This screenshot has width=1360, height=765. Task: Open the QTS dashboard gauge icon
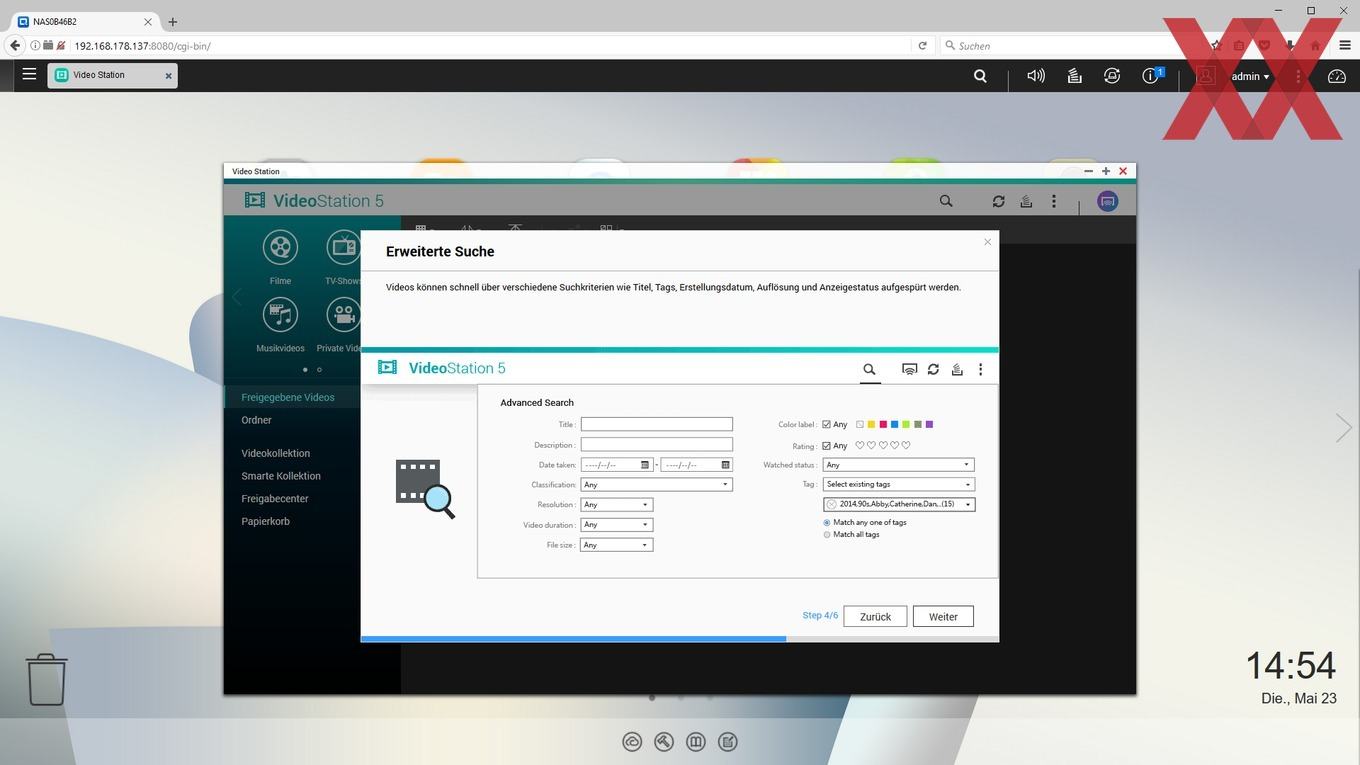[1337, 75]
